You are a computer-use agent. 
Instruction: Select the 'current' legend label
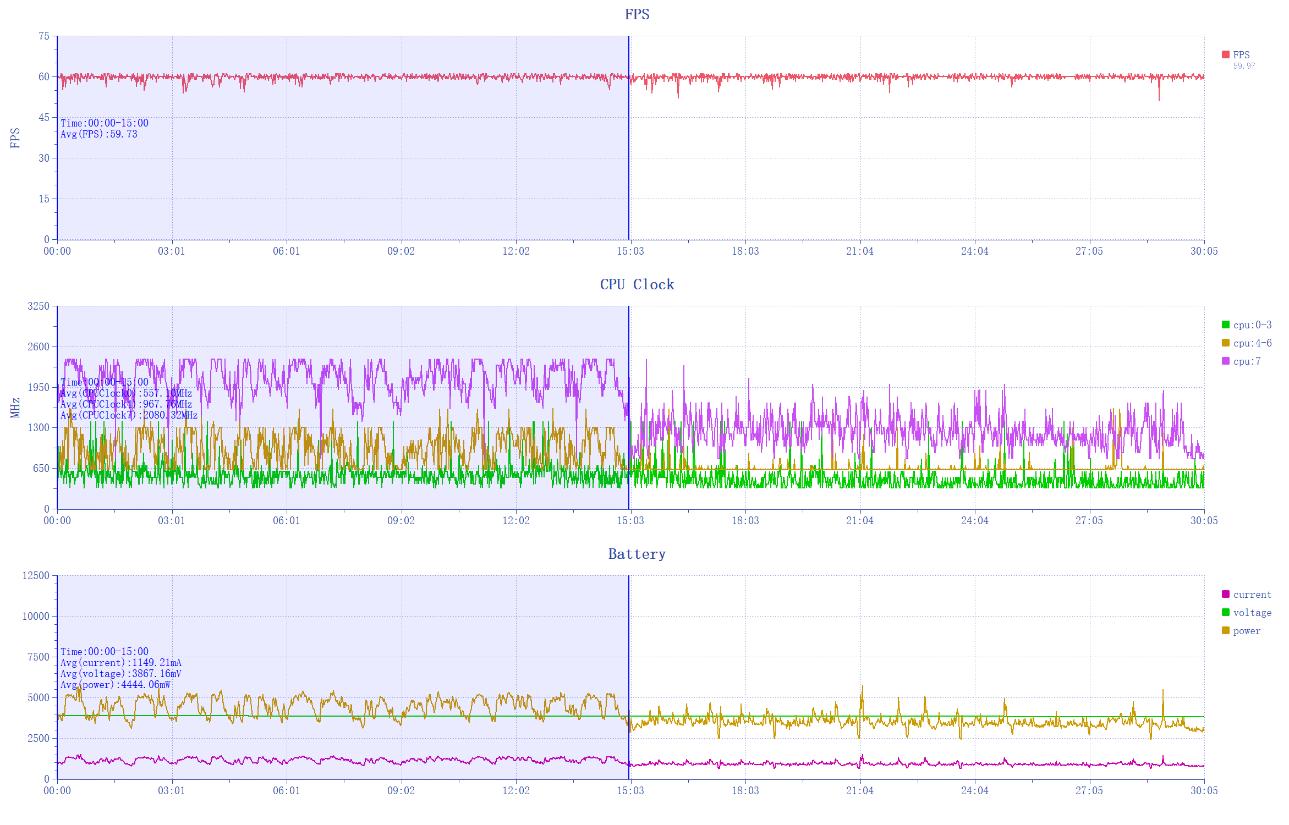click(1253, 595)
